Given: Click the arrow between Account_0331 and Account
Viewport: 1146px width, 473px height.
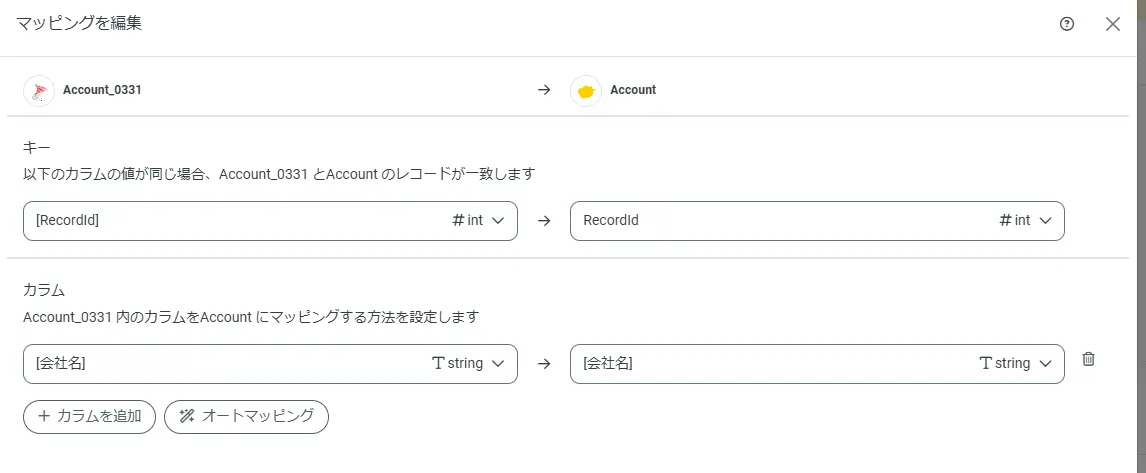Looking at the screenshot, I should click(x=544, y=90).
